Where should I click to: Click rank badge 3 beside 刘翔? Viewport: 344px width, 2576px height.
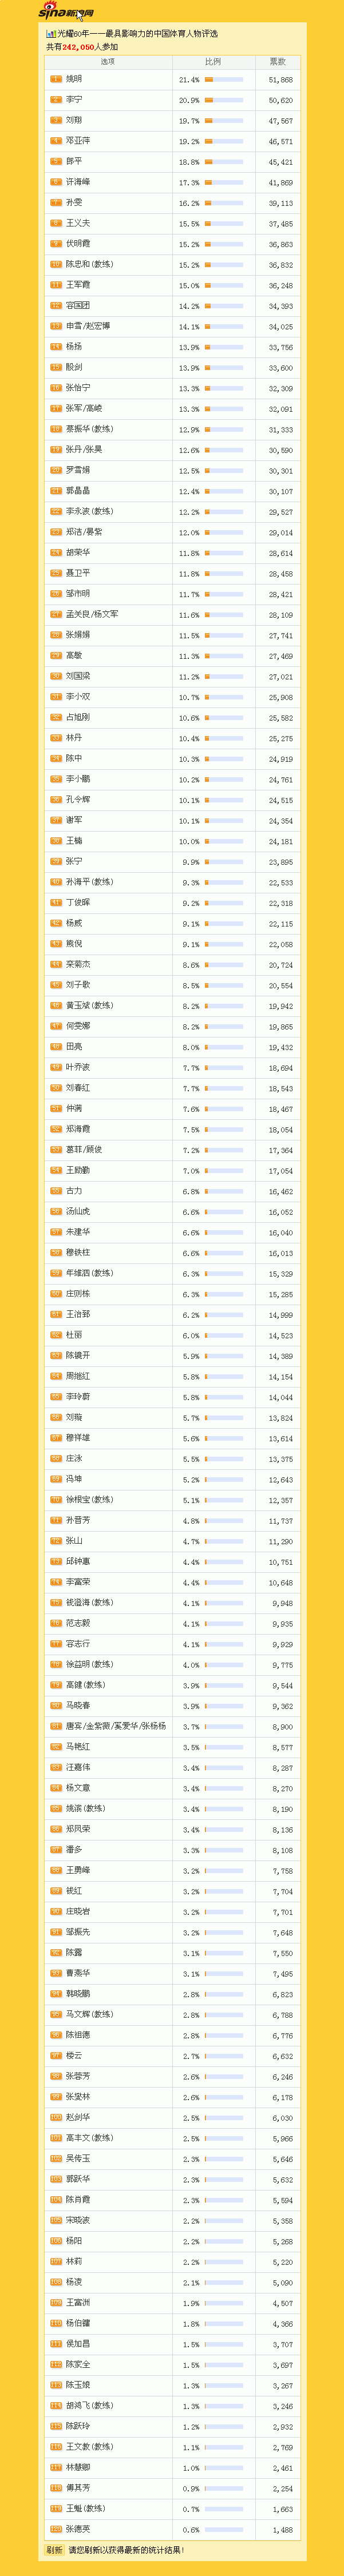coord(56,120)
